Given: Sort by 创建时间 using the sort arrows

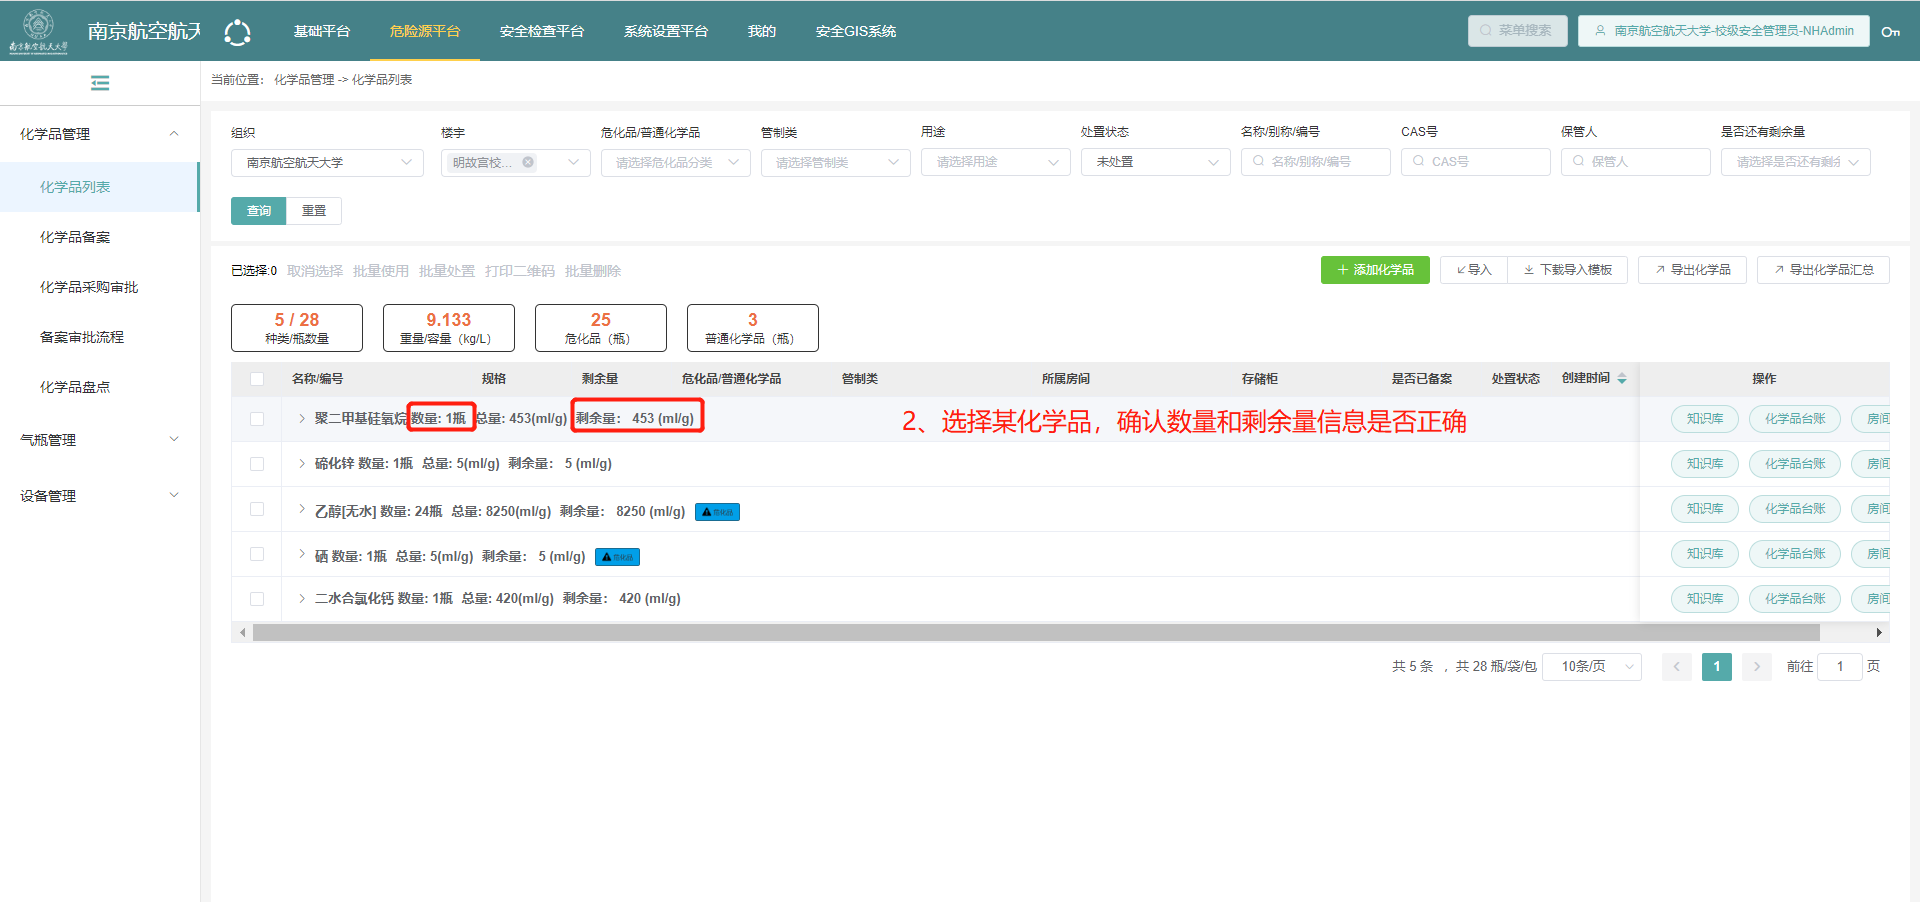Looking at the screenshot, I should coord(1622,379).
